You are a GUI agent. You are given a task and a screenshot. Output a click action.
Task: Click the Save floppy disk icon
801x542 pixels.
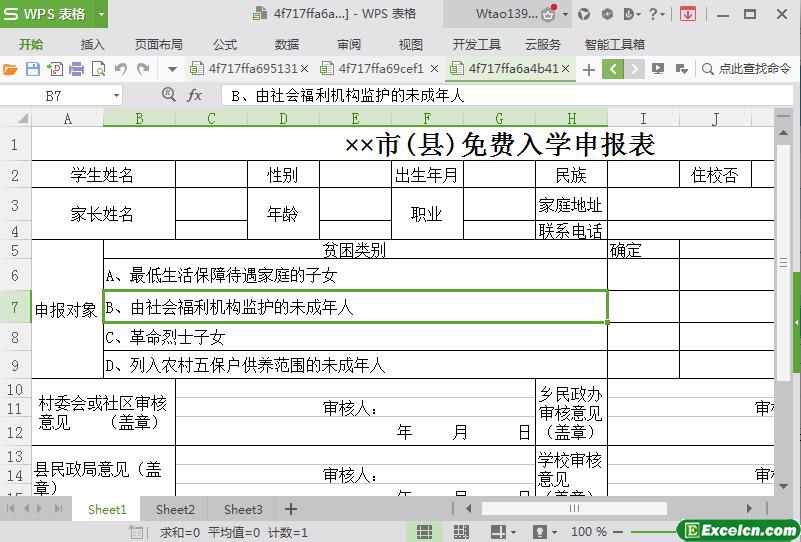(33, 69)
